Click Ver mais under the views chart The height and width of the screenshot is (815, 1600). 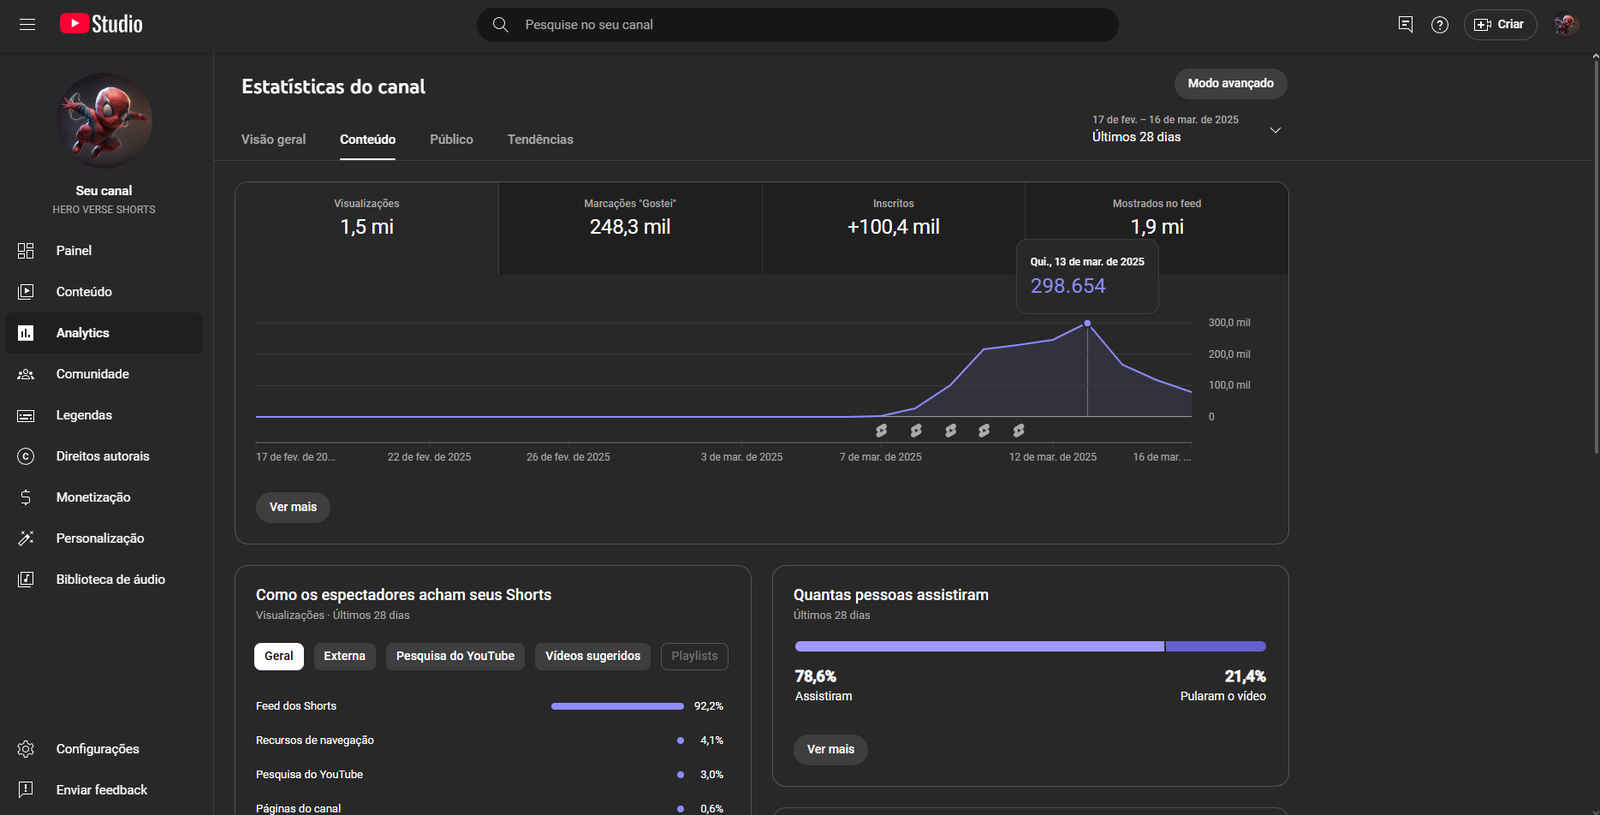pos(293,507)
